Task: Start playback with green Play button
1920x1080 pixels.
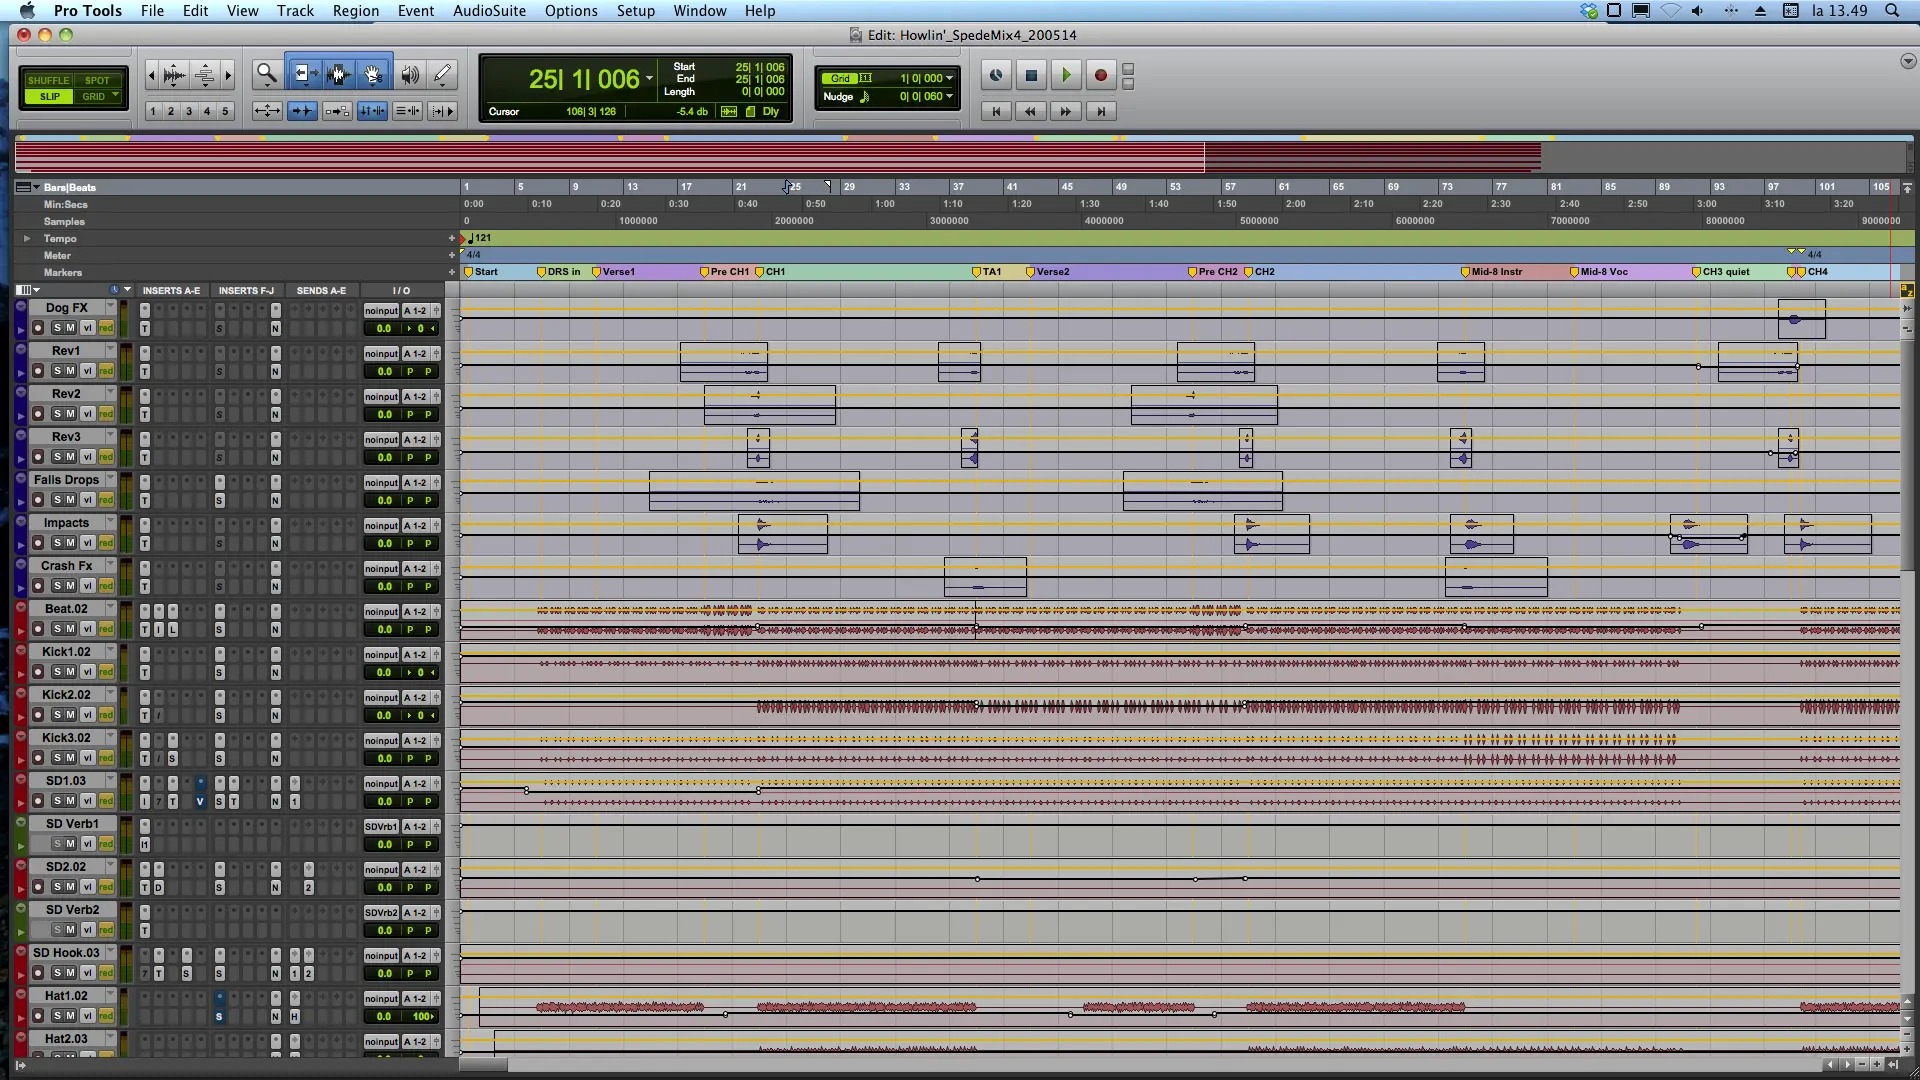Action: 1066,75
